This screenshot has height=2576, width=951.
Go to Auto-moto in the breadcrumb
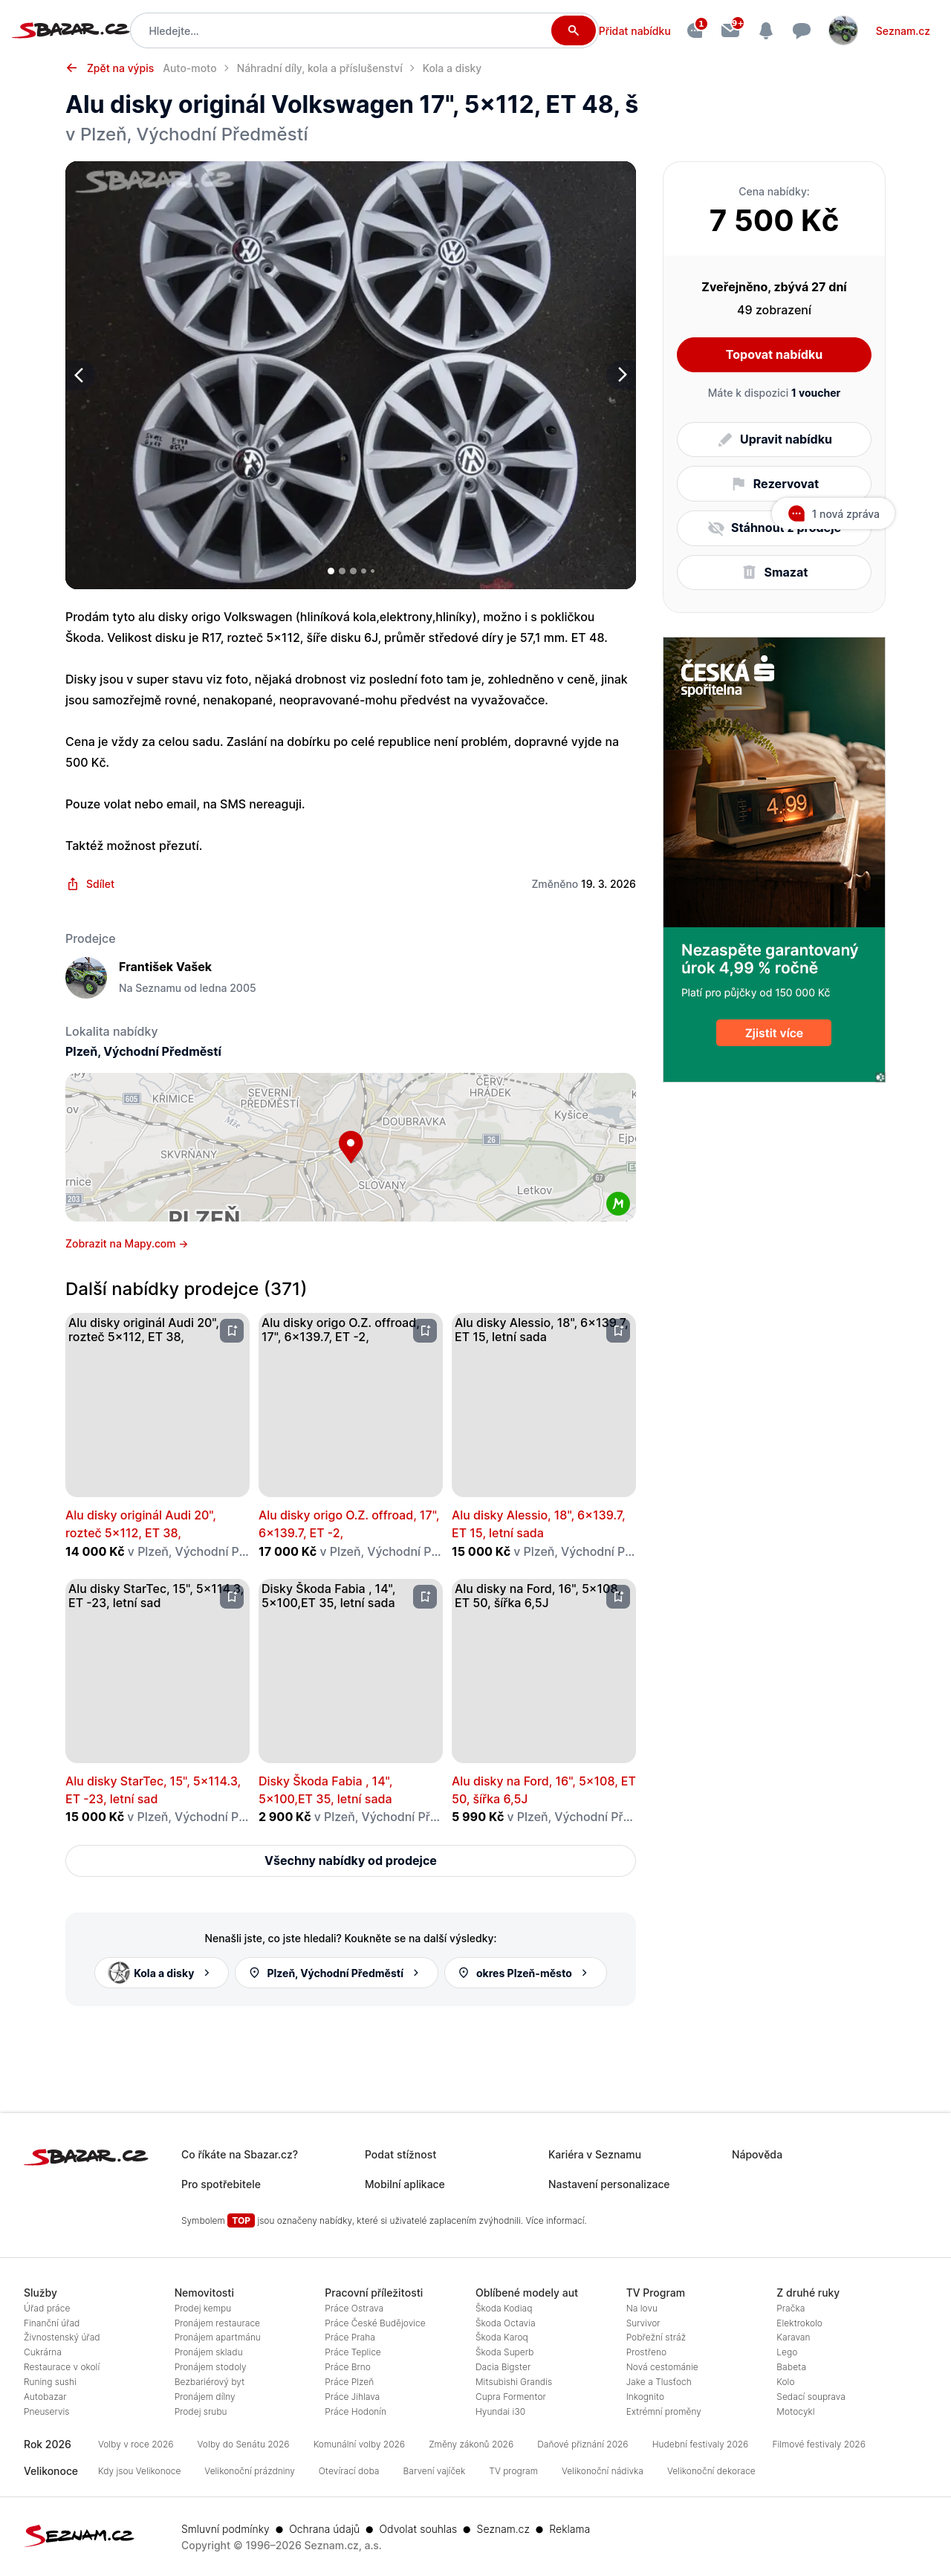190,68
